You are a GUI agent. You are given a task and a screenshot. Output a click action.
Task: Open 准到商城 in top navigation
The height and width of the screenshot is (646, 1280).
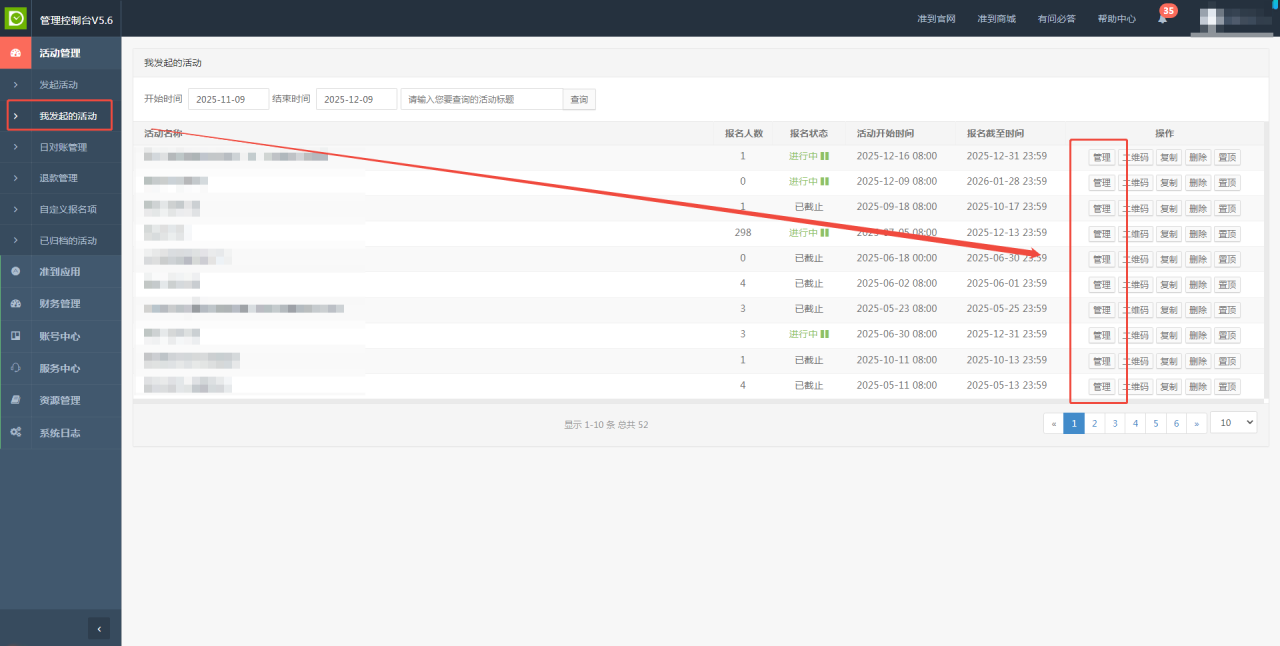pos(996,19)
